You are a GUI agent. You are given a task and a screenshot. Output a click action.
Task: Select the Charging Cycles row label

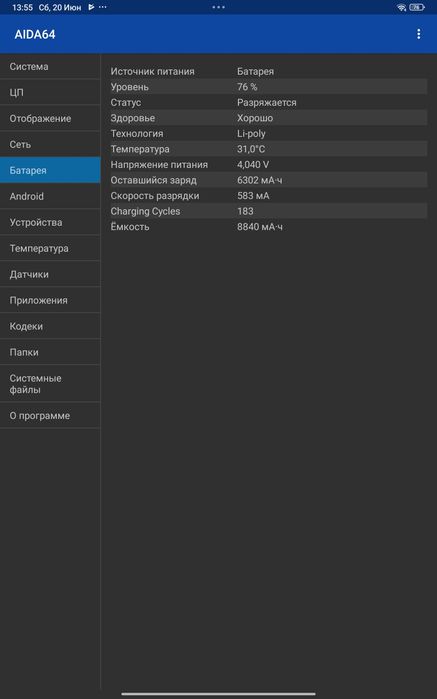click(145, 211)
